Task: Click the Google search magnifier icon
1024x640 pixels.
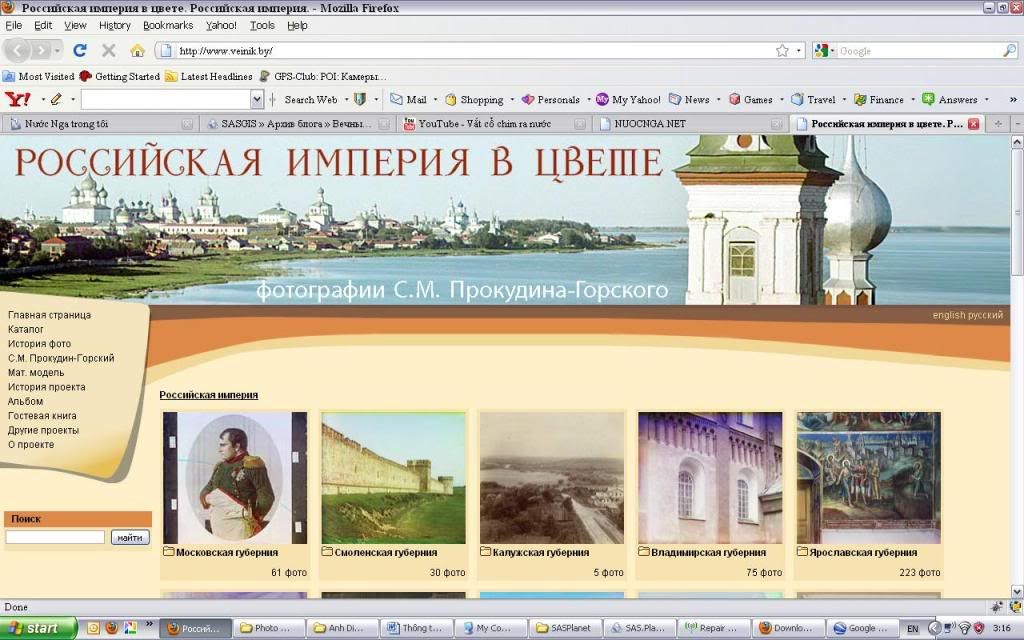Action: (x=1009, y=50)
